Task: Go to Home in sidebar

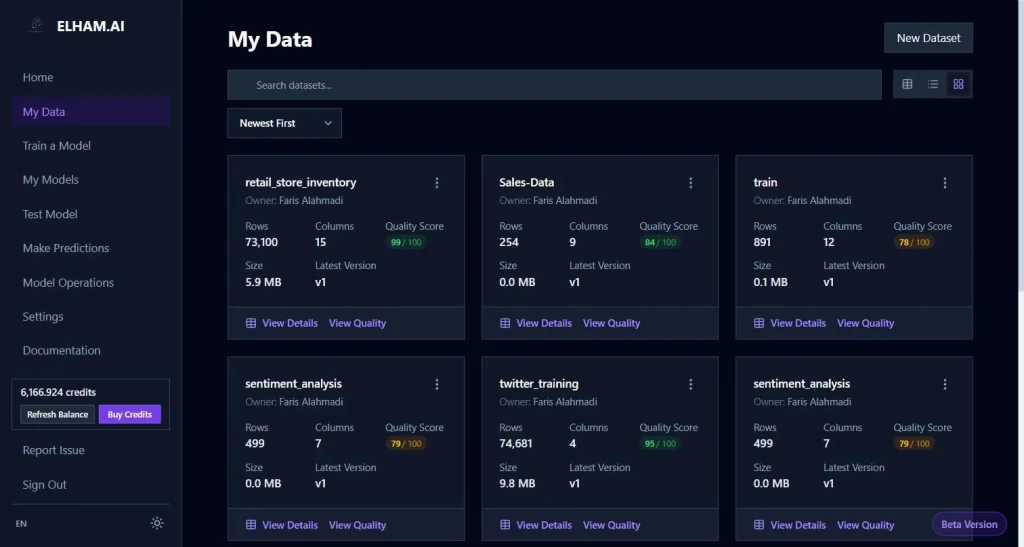Action: coord(38,77)
